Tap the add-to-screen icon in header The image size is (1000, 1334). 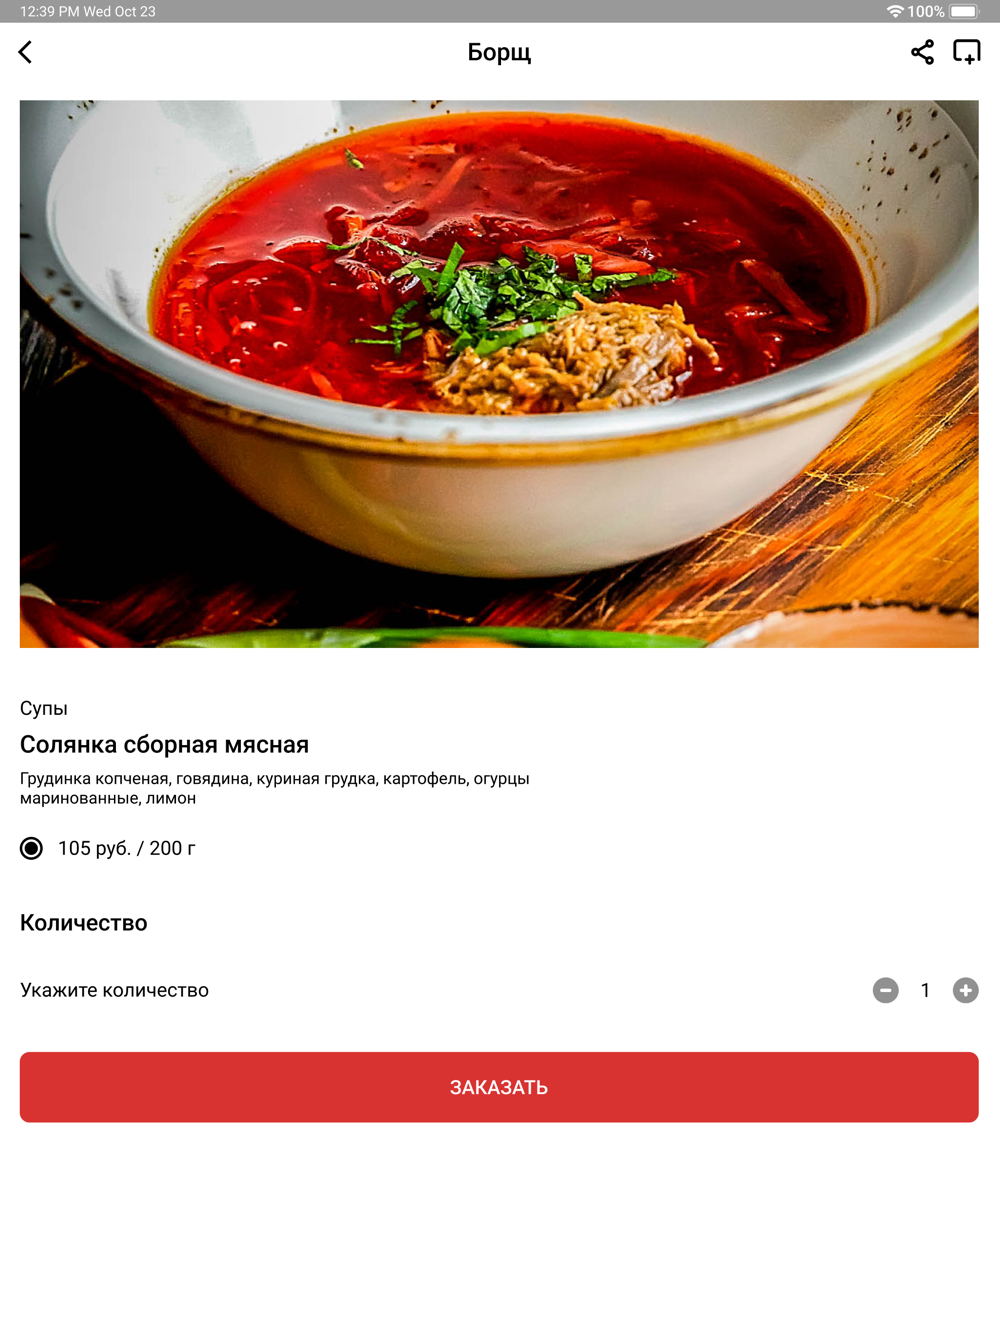click(x=967, y=52)
